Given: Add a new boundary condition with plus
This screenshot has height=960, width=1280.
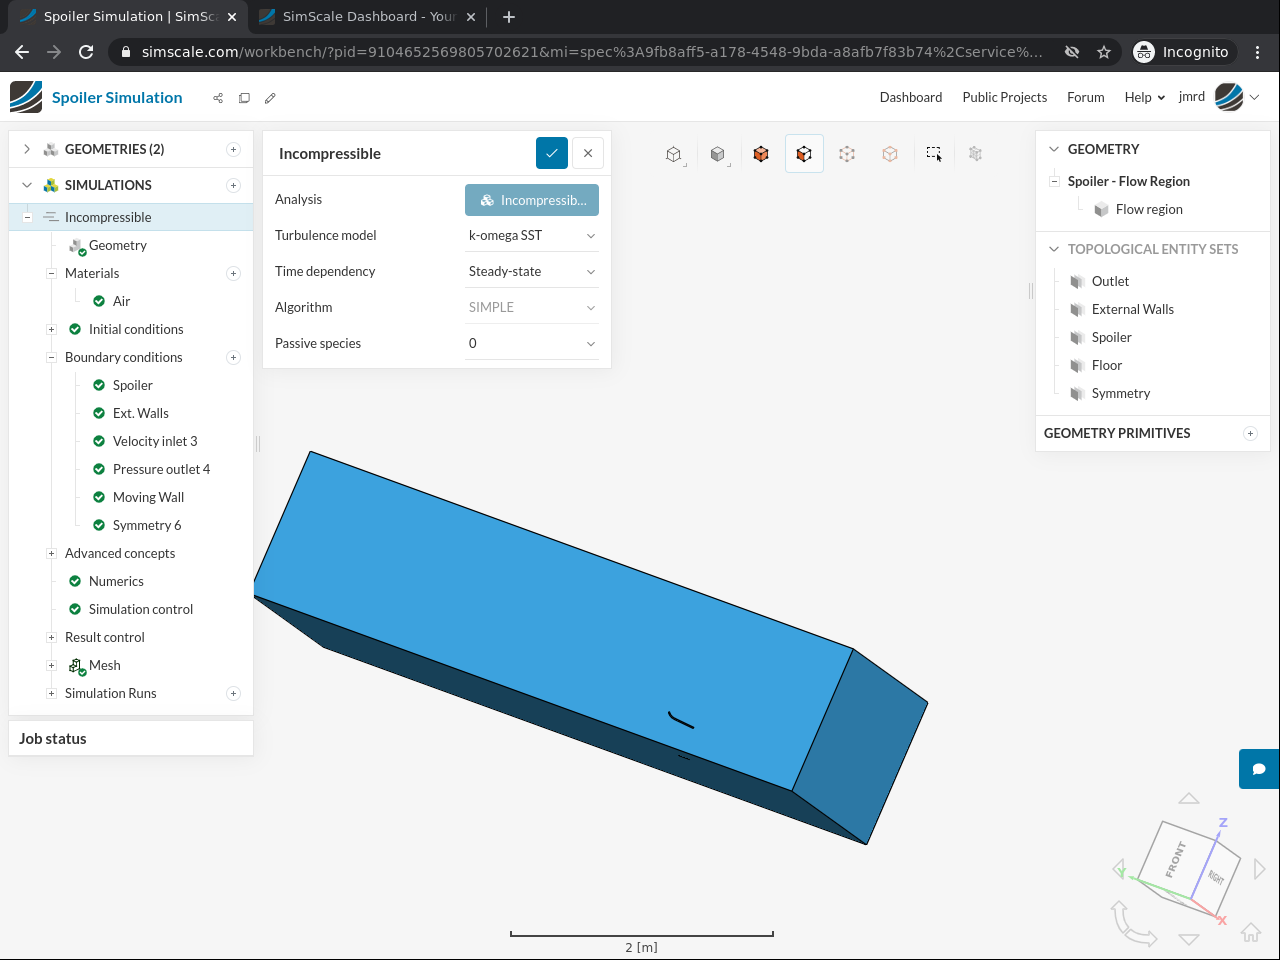Looking at the screenshot, I should click(233, 357).
